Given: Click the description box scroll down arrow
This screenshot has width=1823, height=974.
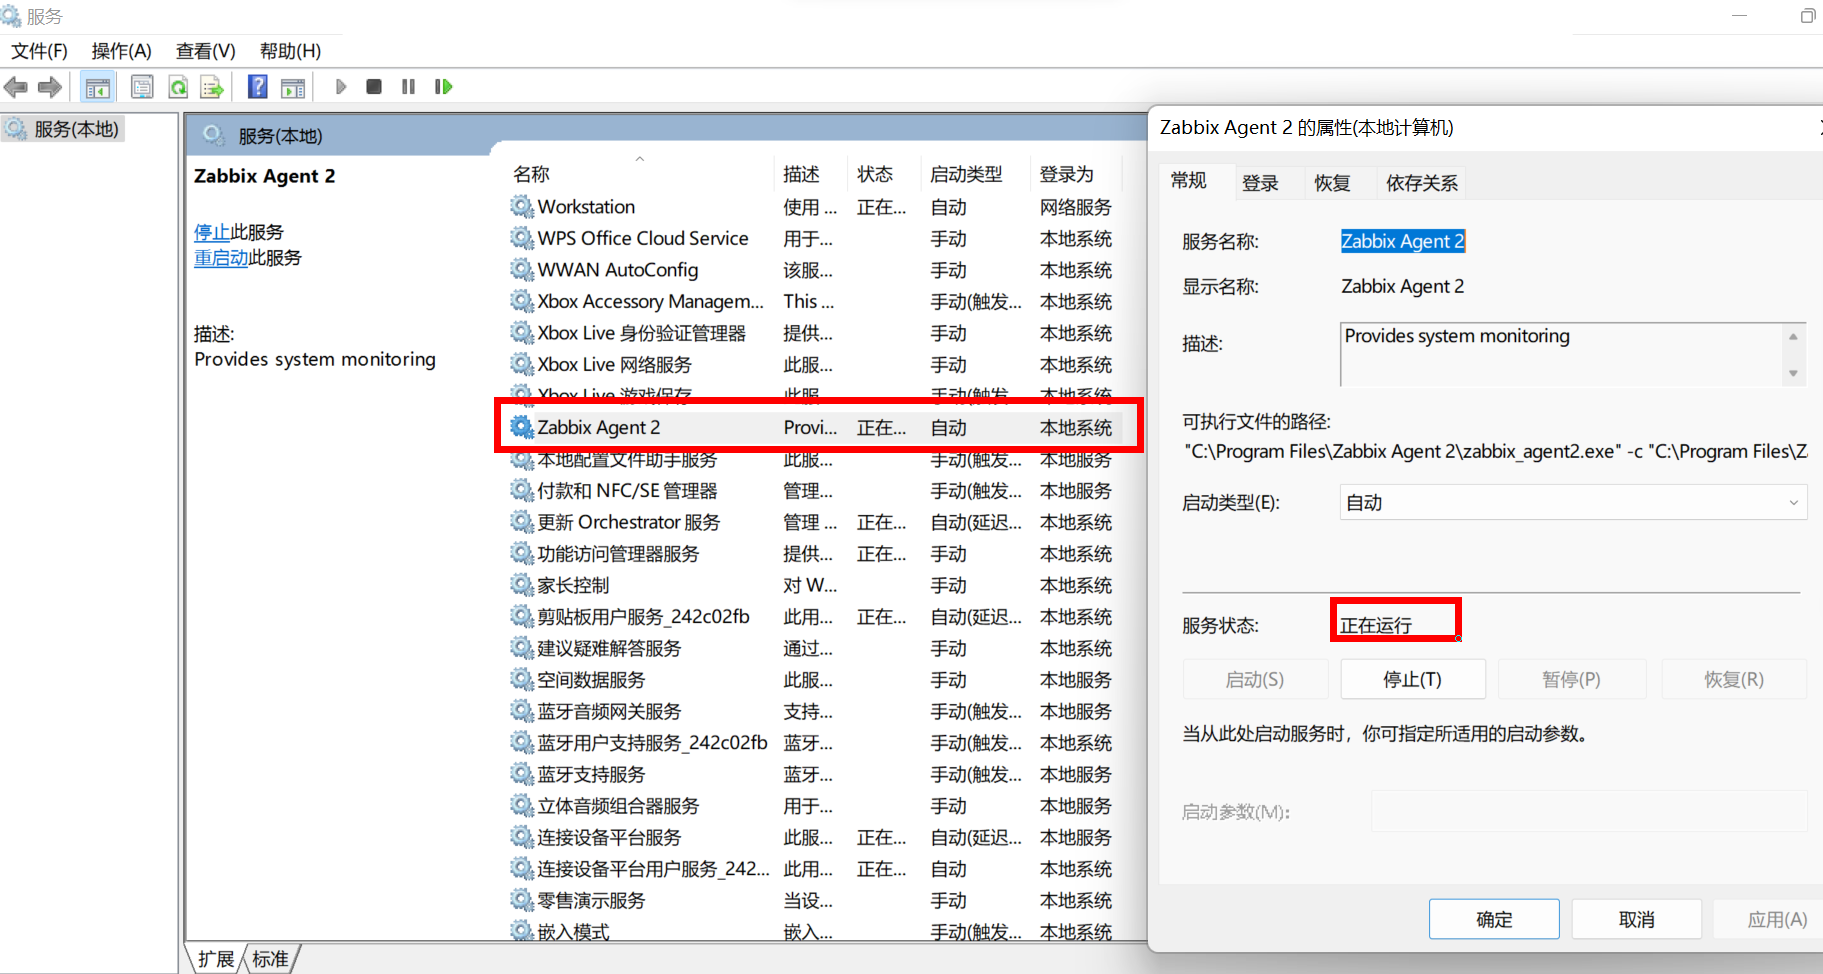Looking at the screenshot, I should [1793, 373].
